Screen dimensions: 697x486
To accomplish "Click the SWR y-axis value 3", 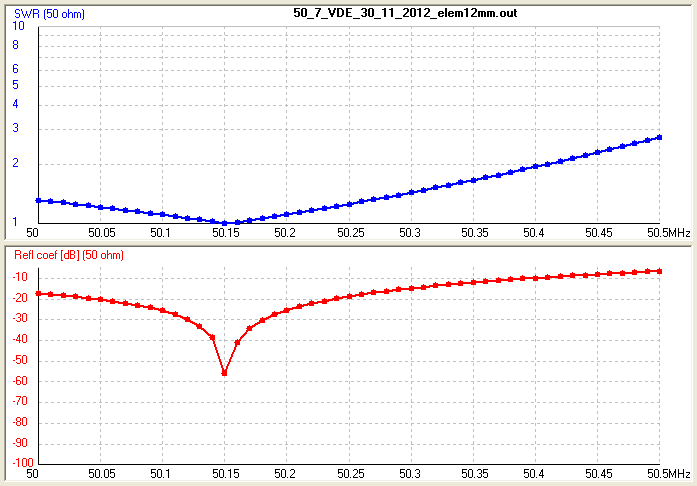I will 16,129.
